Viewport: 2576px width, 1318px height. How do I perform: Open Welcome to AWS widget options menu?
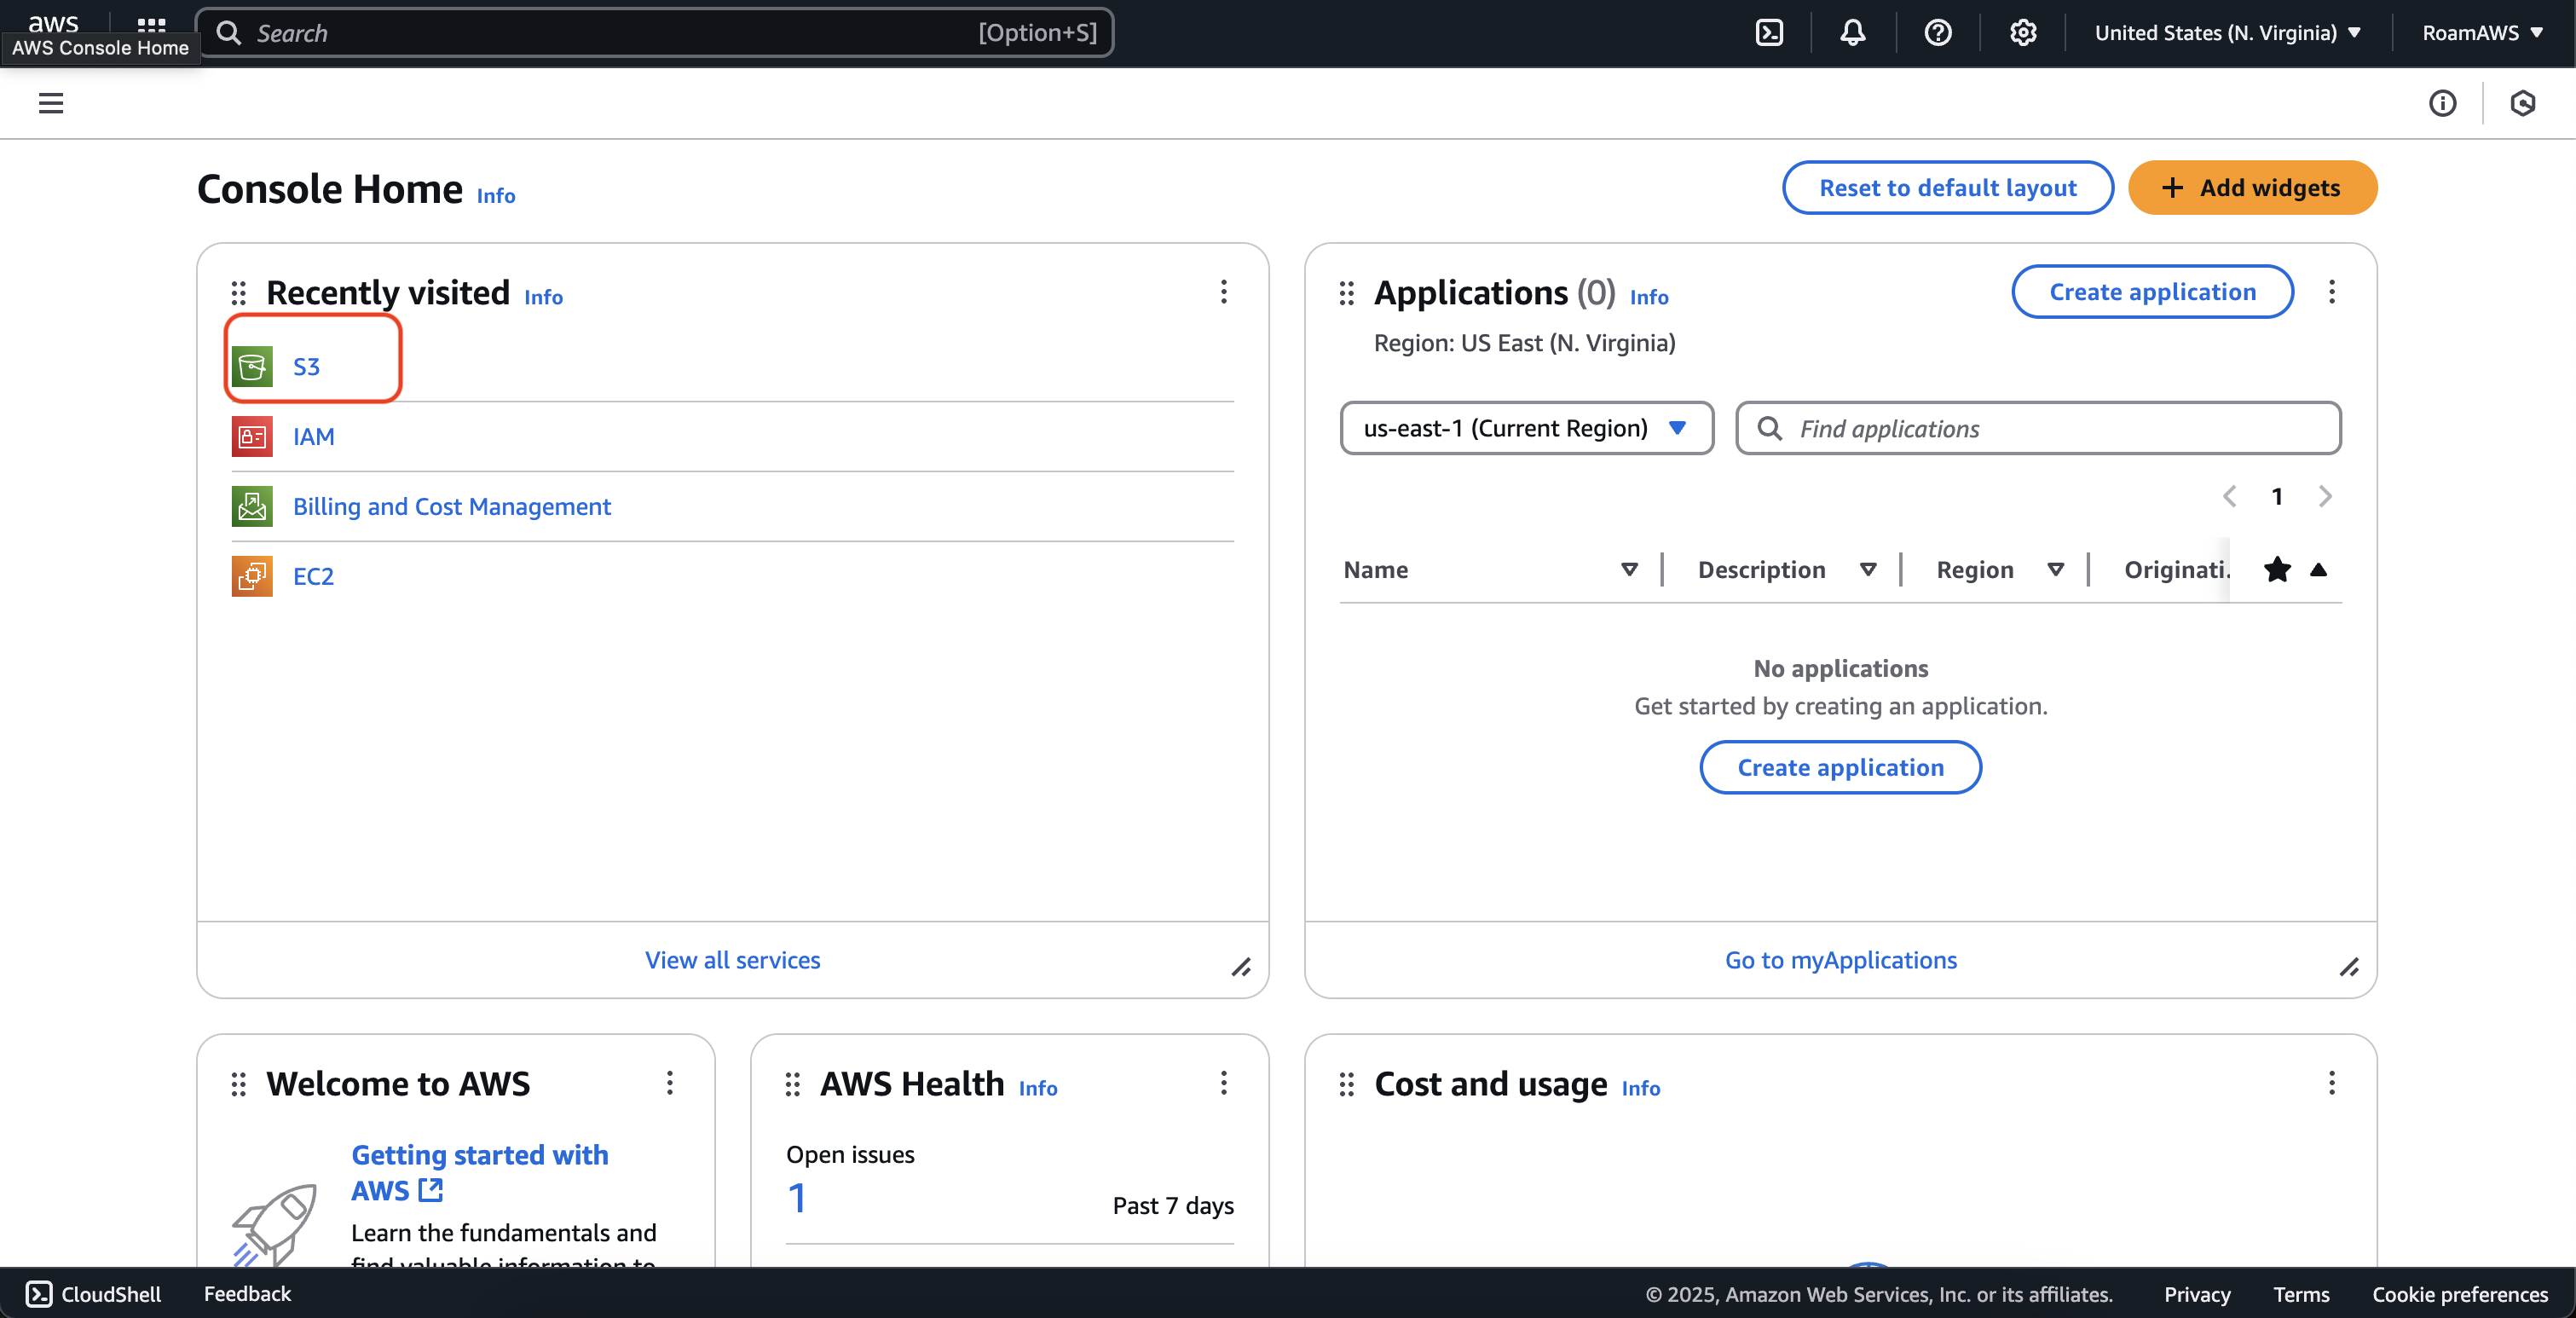pos(670,1083)
